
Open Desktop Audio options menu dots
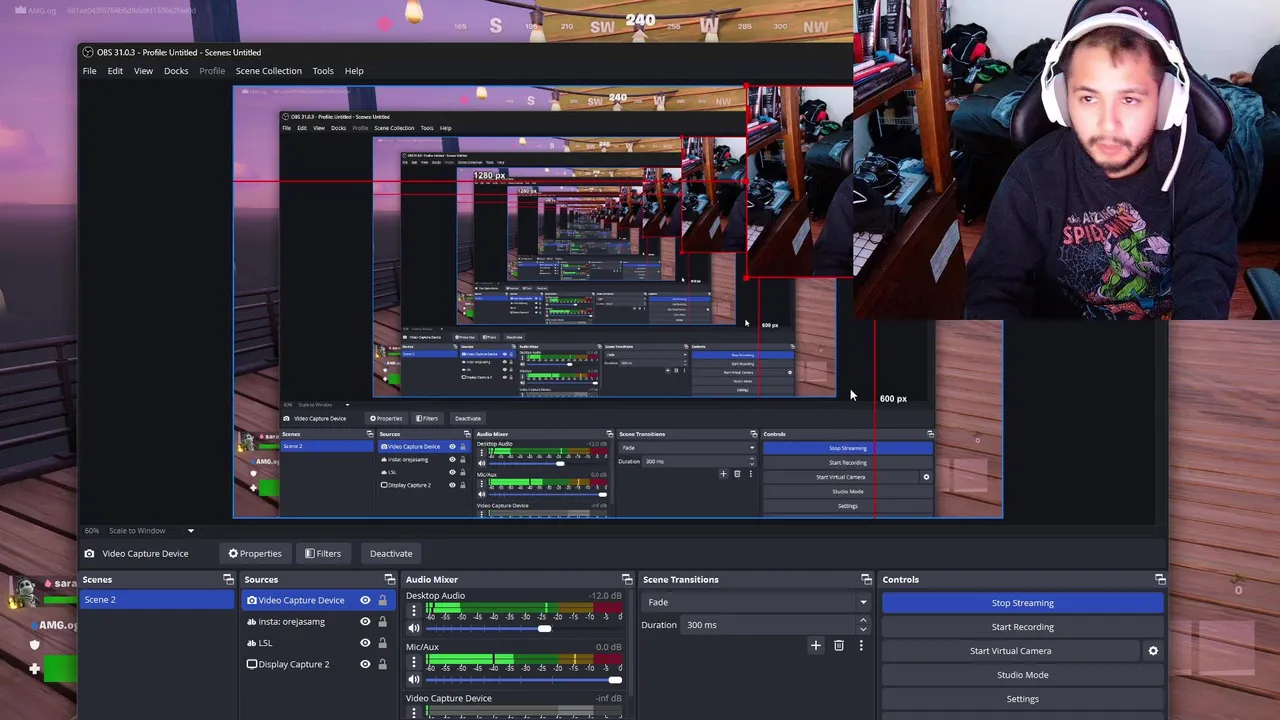tap(414, 610)
